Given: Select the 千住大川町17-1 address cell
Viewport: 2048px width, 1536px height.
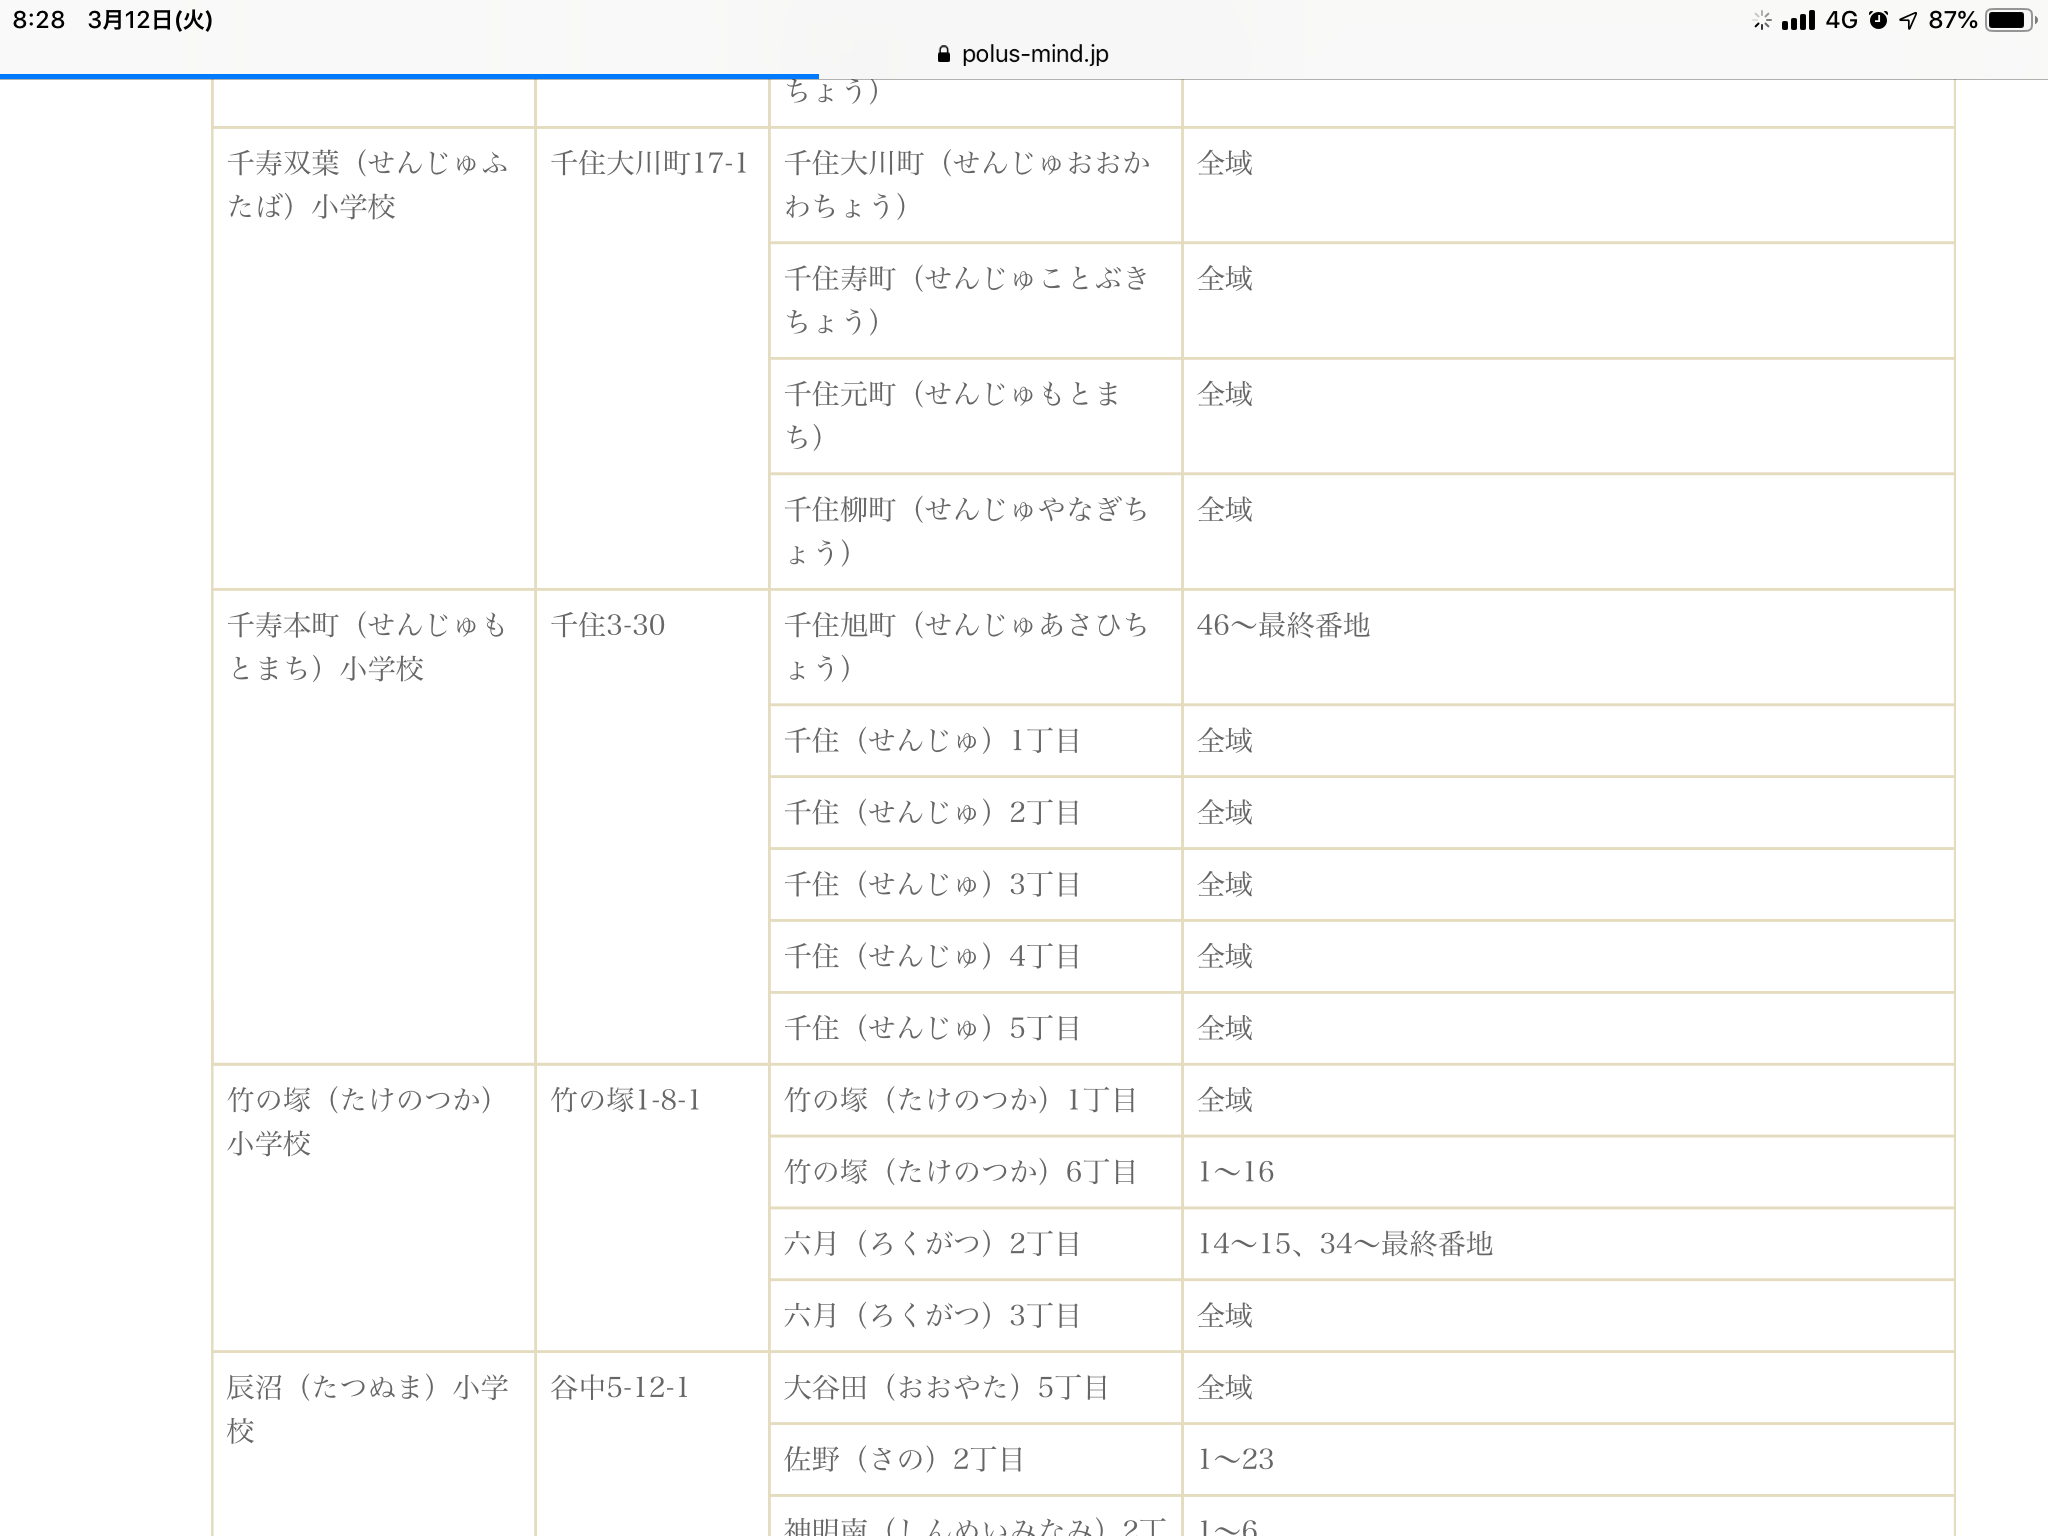Looking at the screenshot, I should [x=650, y=163].
